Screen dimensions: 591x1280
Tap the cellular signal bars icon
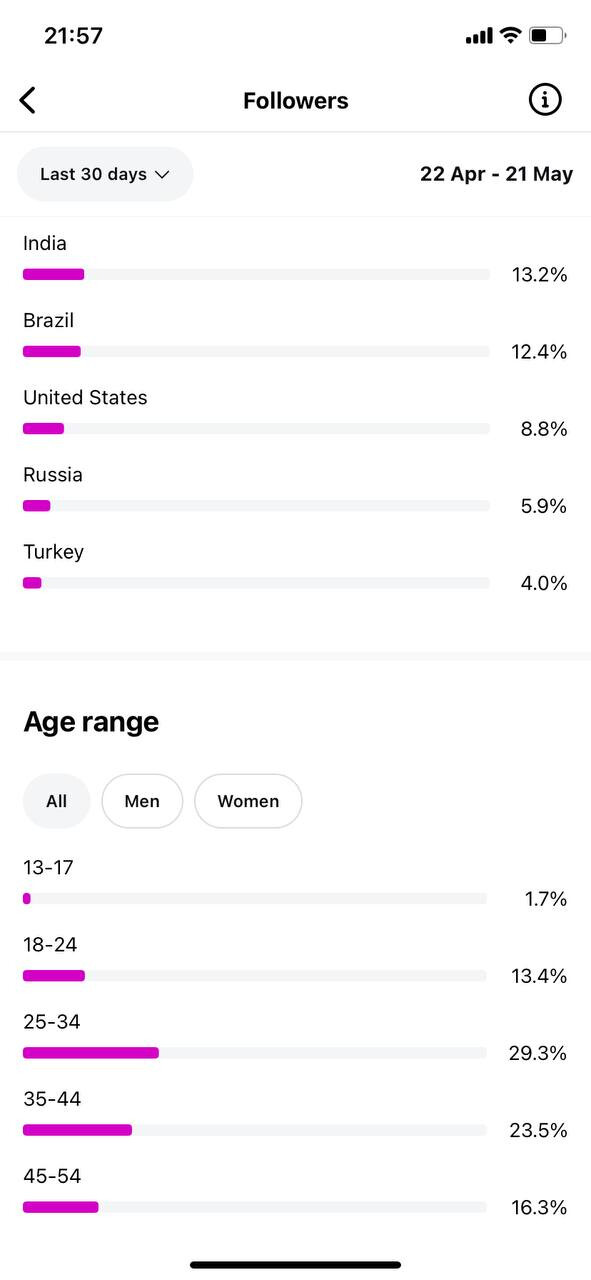coord(479,37)
